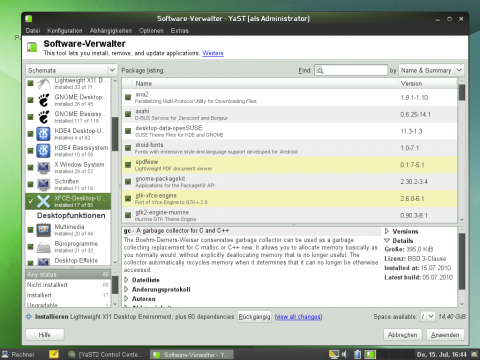The height and width of the screenshot is (360, 480).
Task: Click the package list vertical scrollbar
Action: (x=462, y=150)
